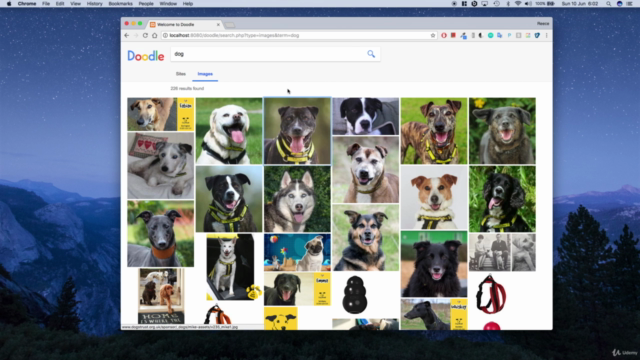Viewport: 640px width, 360px height.
Task: Open the Apple menu
Action: (x=9, y=4)
